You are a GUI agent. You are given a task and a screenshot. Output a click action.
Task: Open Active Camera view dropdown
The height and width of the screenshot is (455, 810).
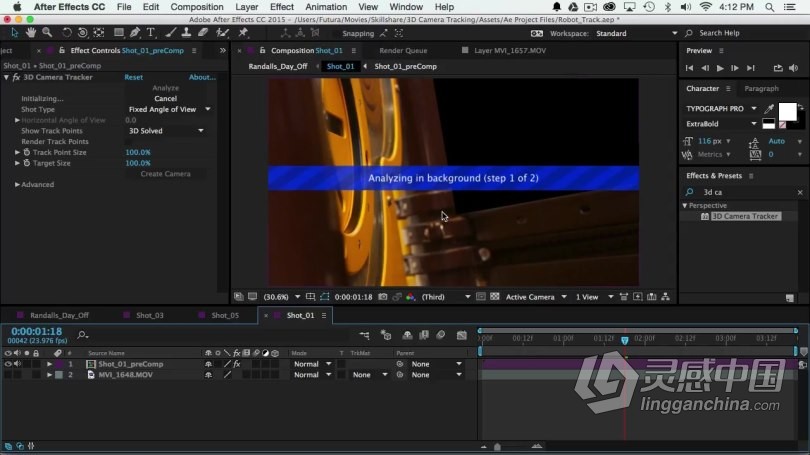(x=536, y=297)
